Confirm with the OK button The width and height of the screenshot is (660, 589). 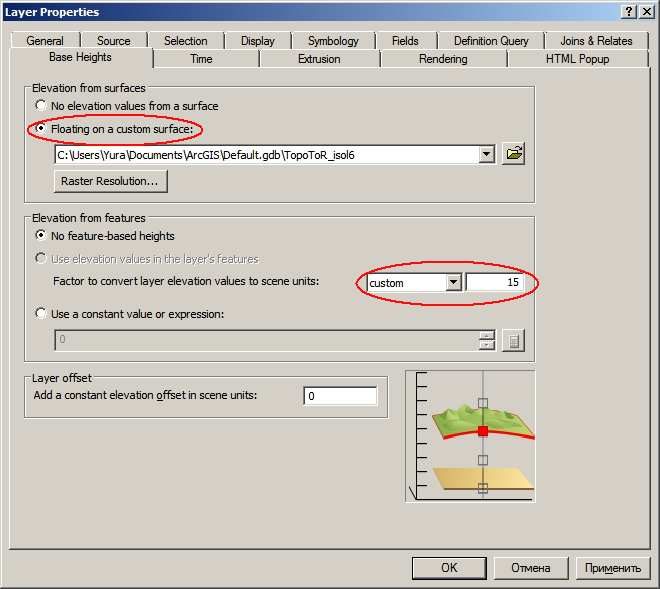[x=449, y=568]
